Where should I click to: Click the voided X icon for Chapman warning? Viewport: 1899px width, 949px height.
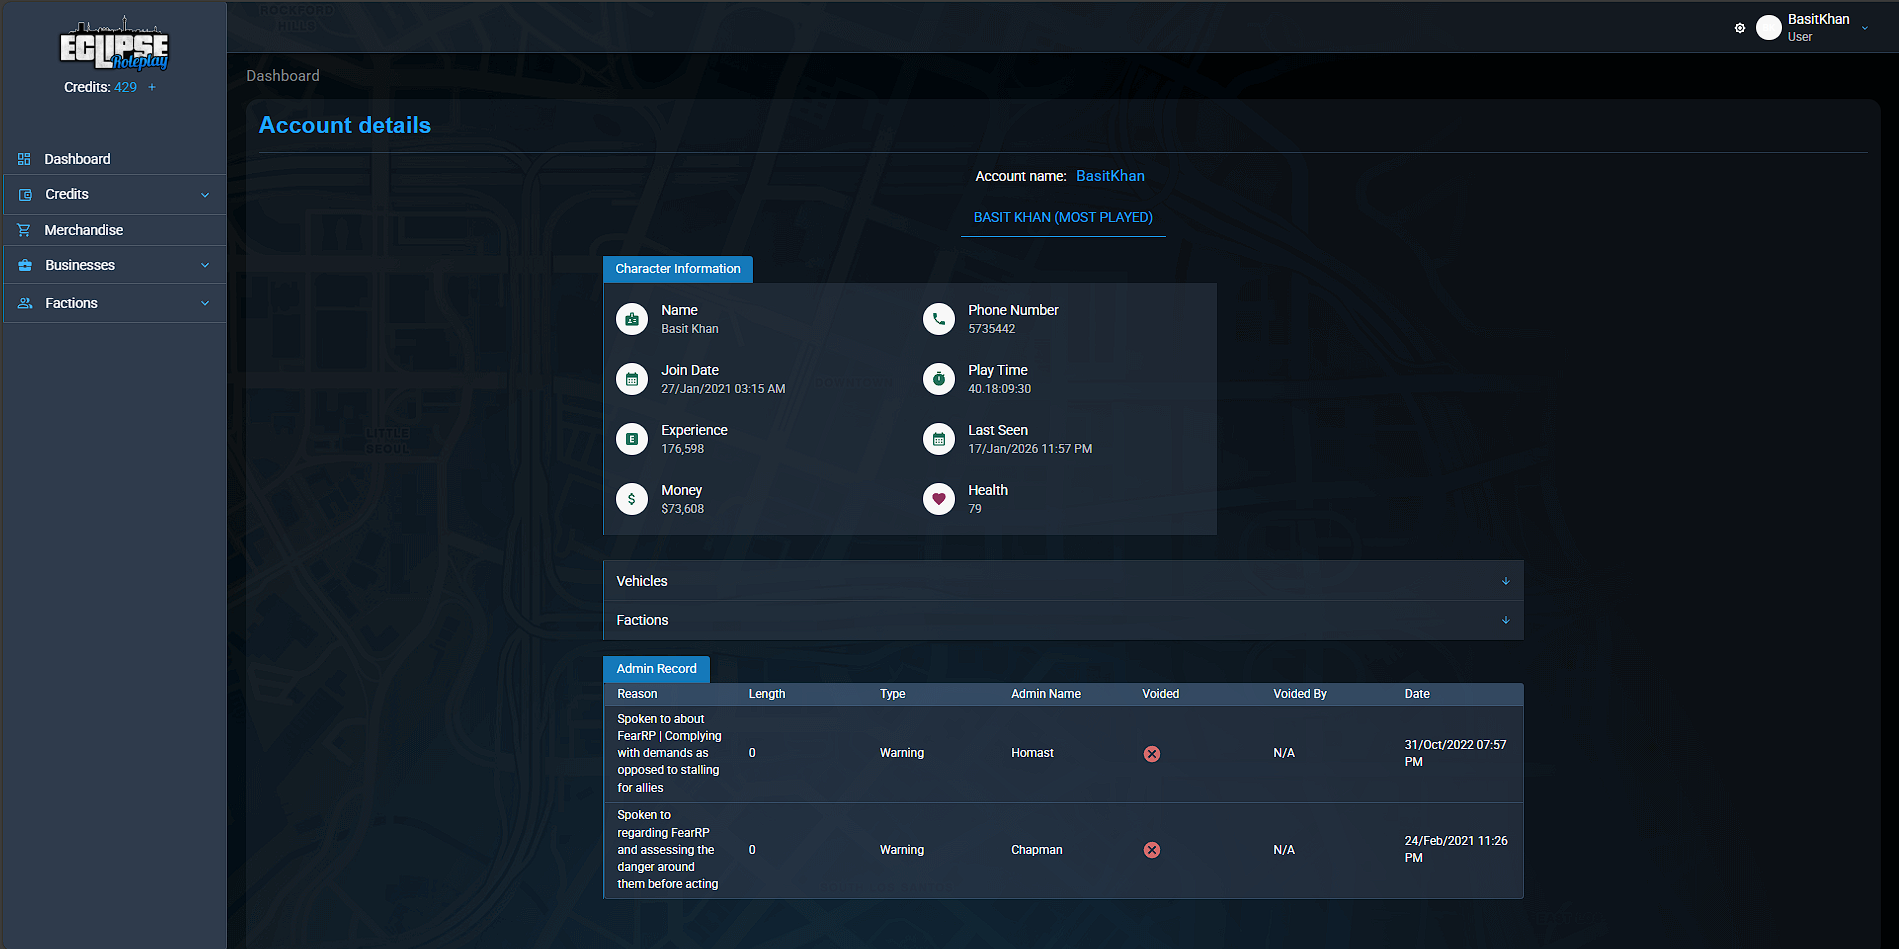coord(1152,850)
